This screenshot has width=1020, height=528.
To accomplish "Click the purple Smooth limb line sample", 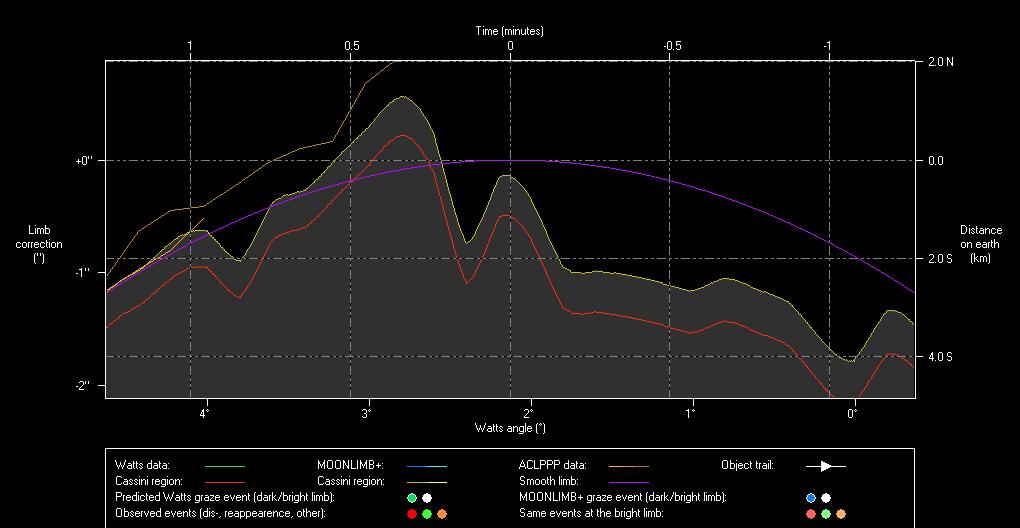I will point(628,482).
